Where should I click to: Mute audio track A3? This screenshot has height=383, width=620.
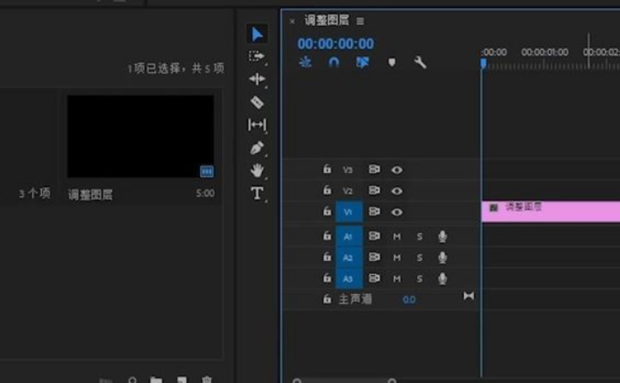[397, 279]
